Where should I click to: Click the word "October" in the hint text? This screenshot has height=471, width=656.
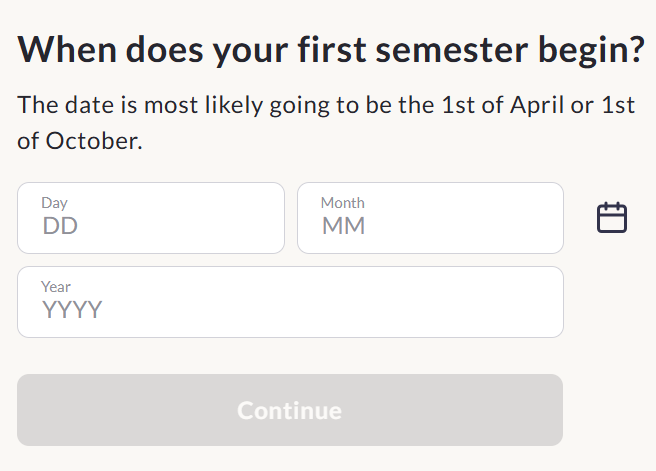click(x=94, y=141)
